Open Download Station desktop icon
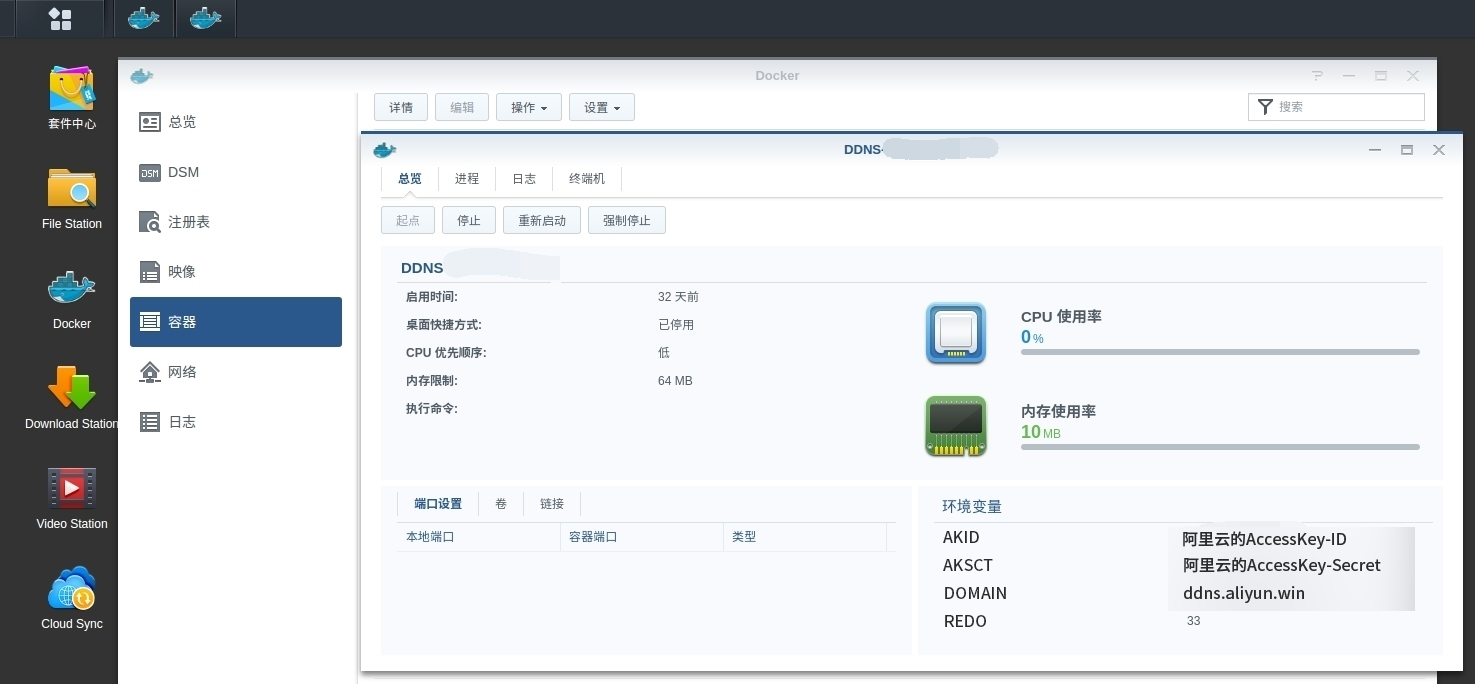 tap(72, 398)
